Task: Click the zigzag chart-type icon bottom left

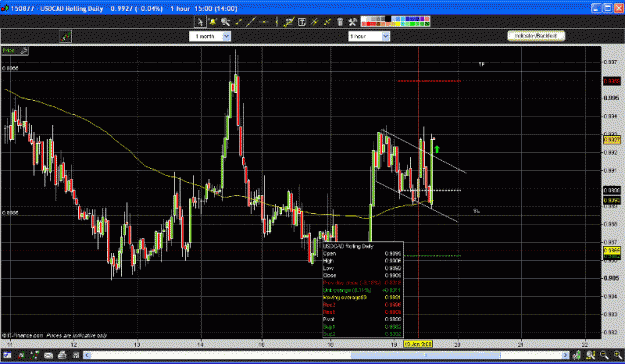Action: 34,355
